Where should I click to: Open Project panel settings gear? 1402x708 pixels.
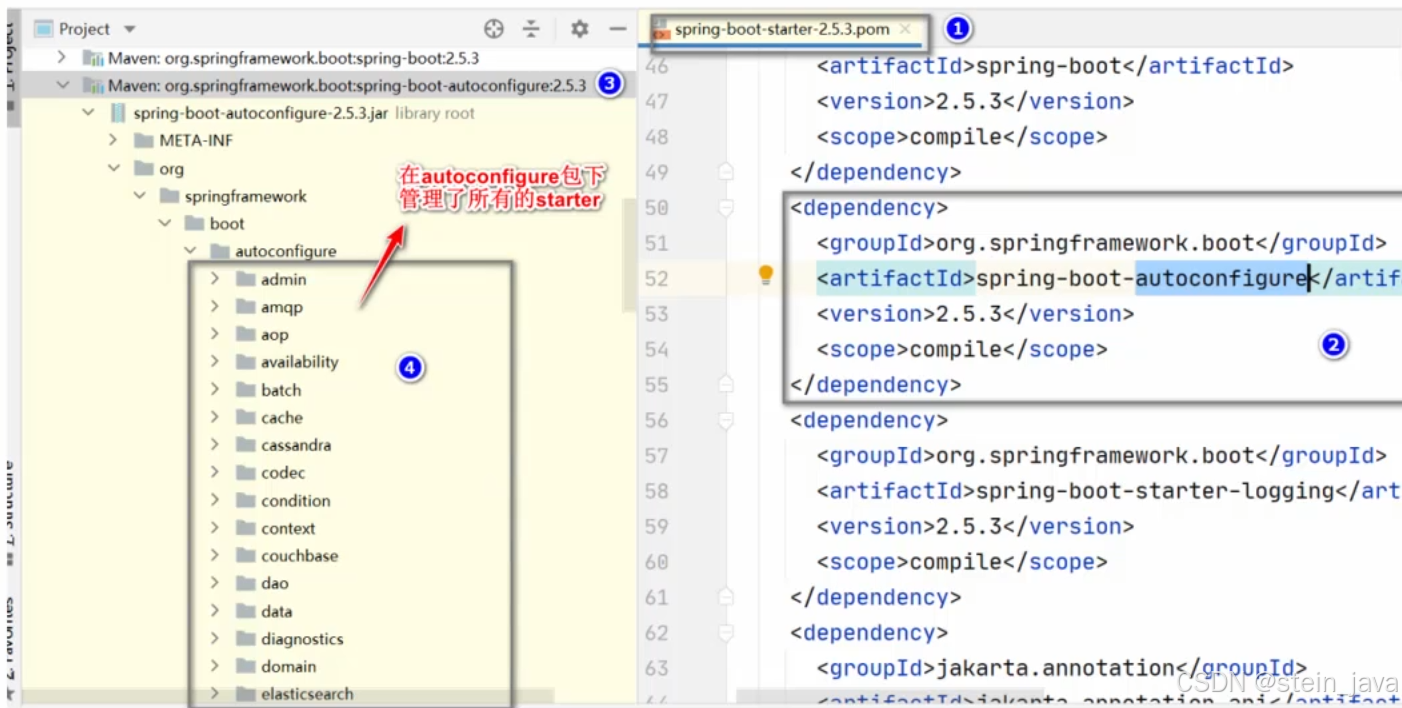click(x=579, y=29)
